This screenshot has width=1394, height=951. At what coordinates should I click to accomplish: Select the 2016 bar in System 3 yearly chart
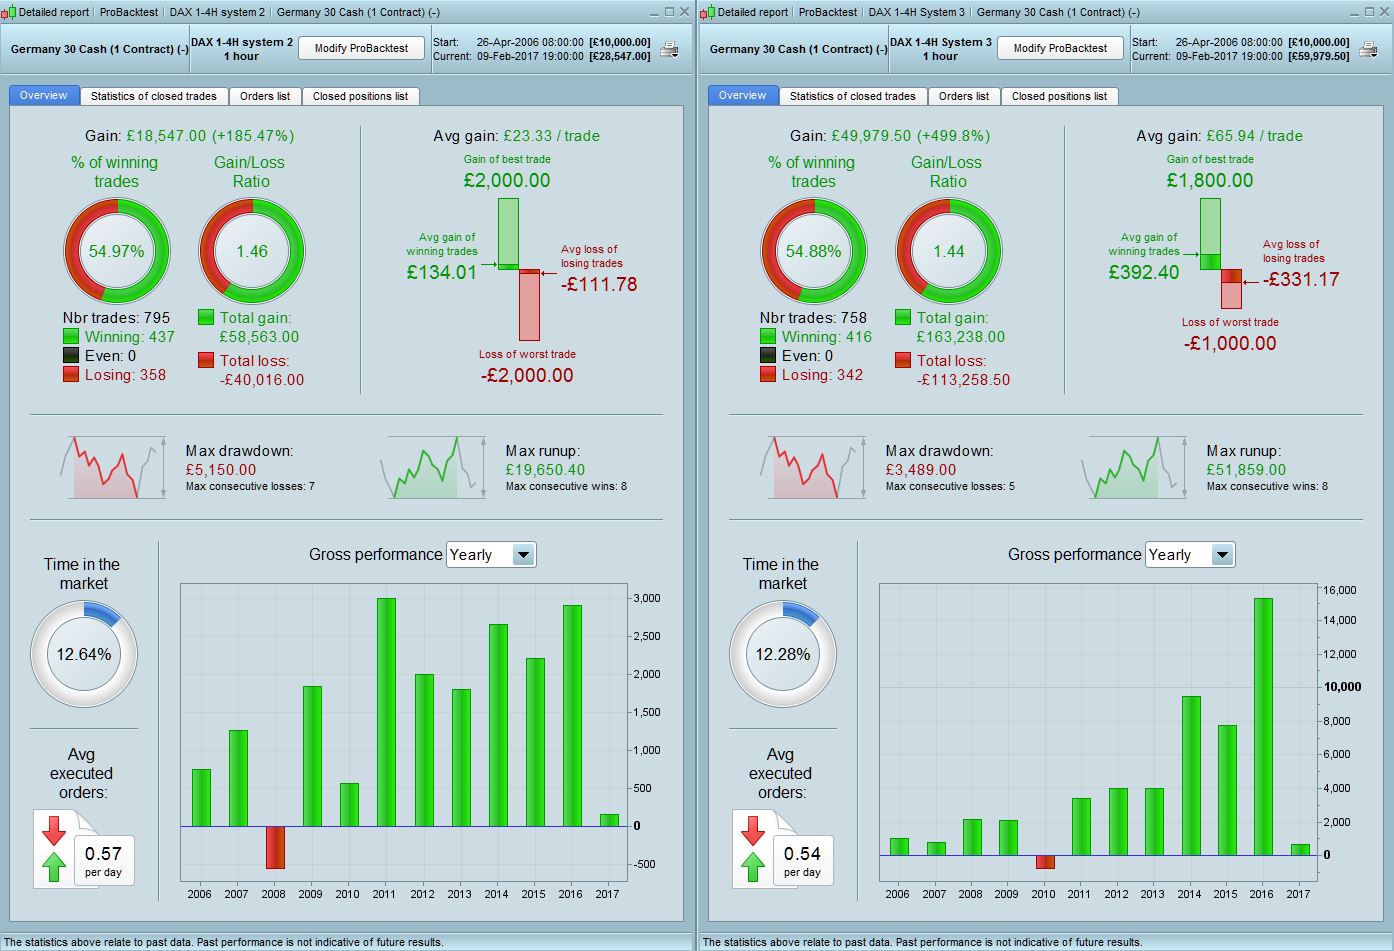(x=1263, y=727)
